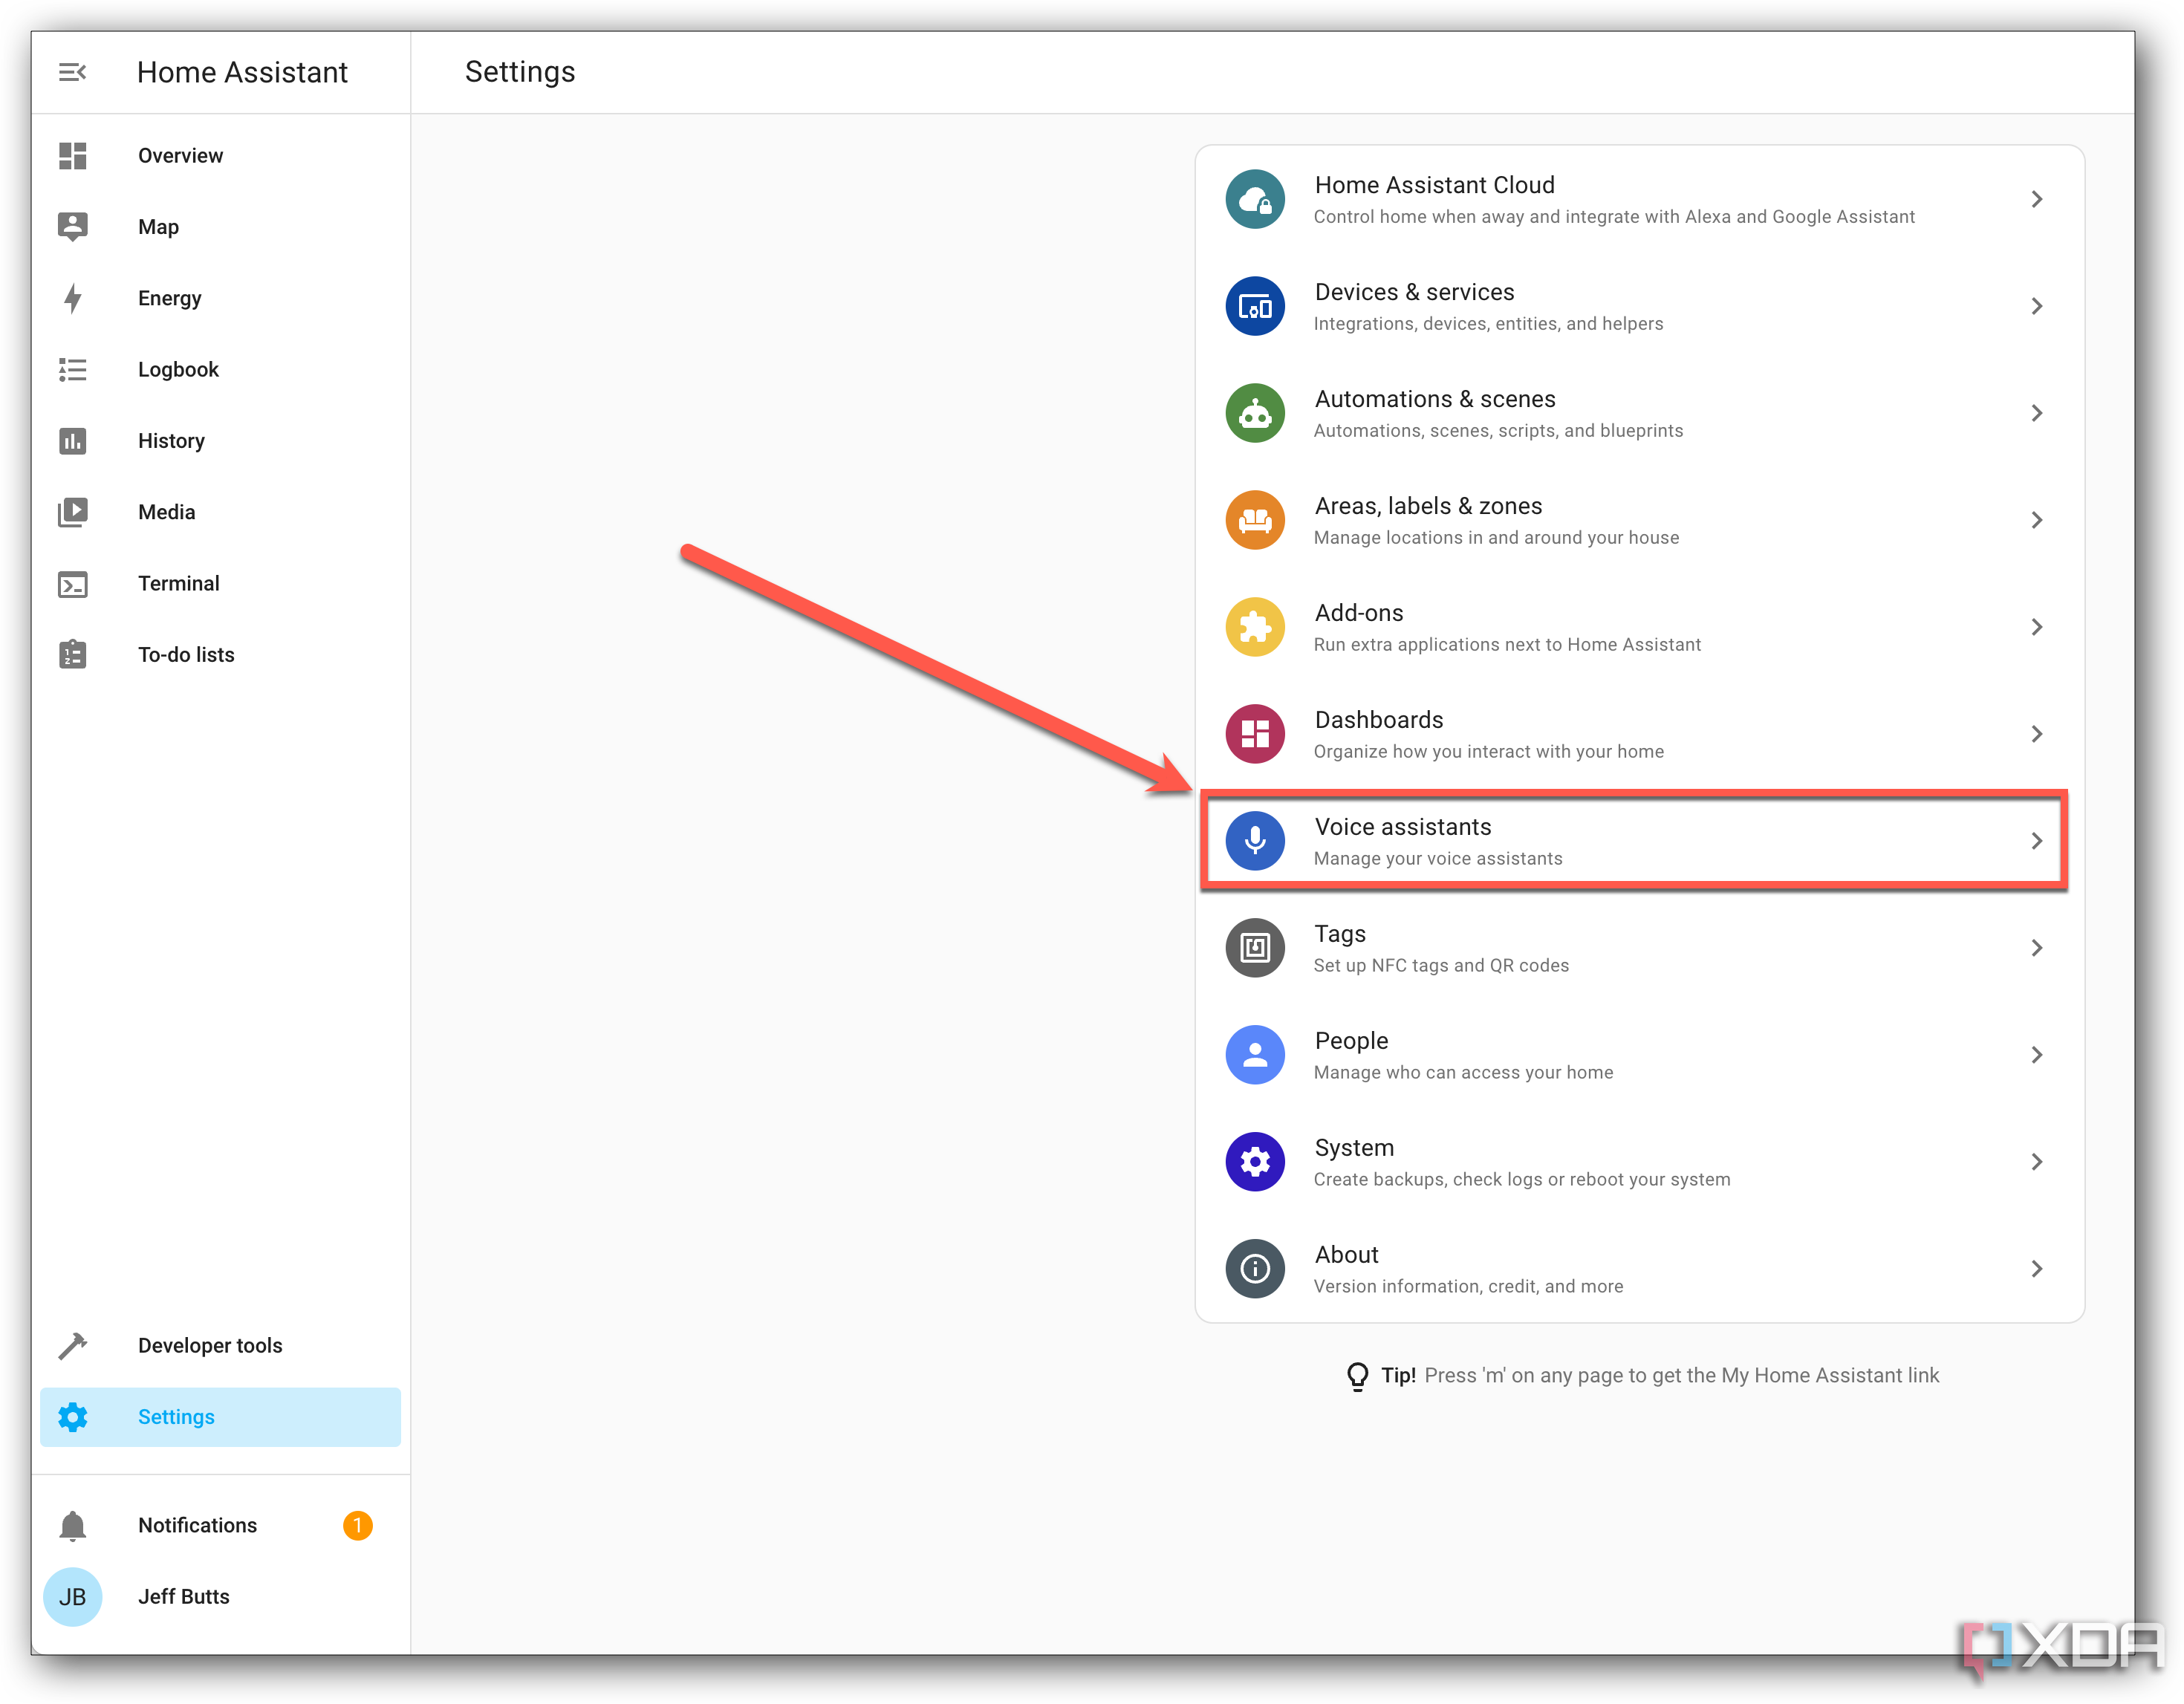Expand Voice assistants chevron arrow
2184x1704 pixels.
click(x=2037, y=842)
